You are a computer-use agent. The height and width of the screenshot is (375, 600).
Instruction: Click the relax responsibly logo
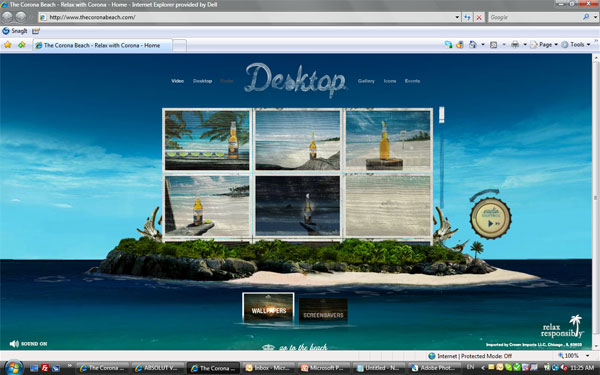tap(562, 327)
